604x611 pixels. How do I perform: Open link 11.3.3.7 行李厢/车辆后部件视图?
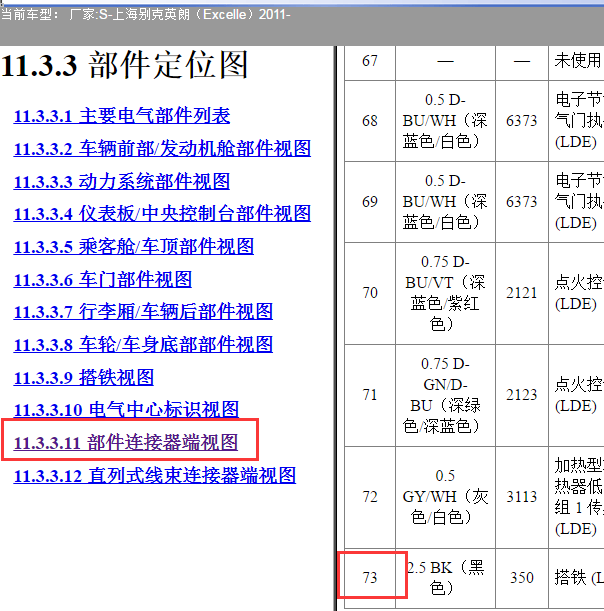(x=143, y=312)
